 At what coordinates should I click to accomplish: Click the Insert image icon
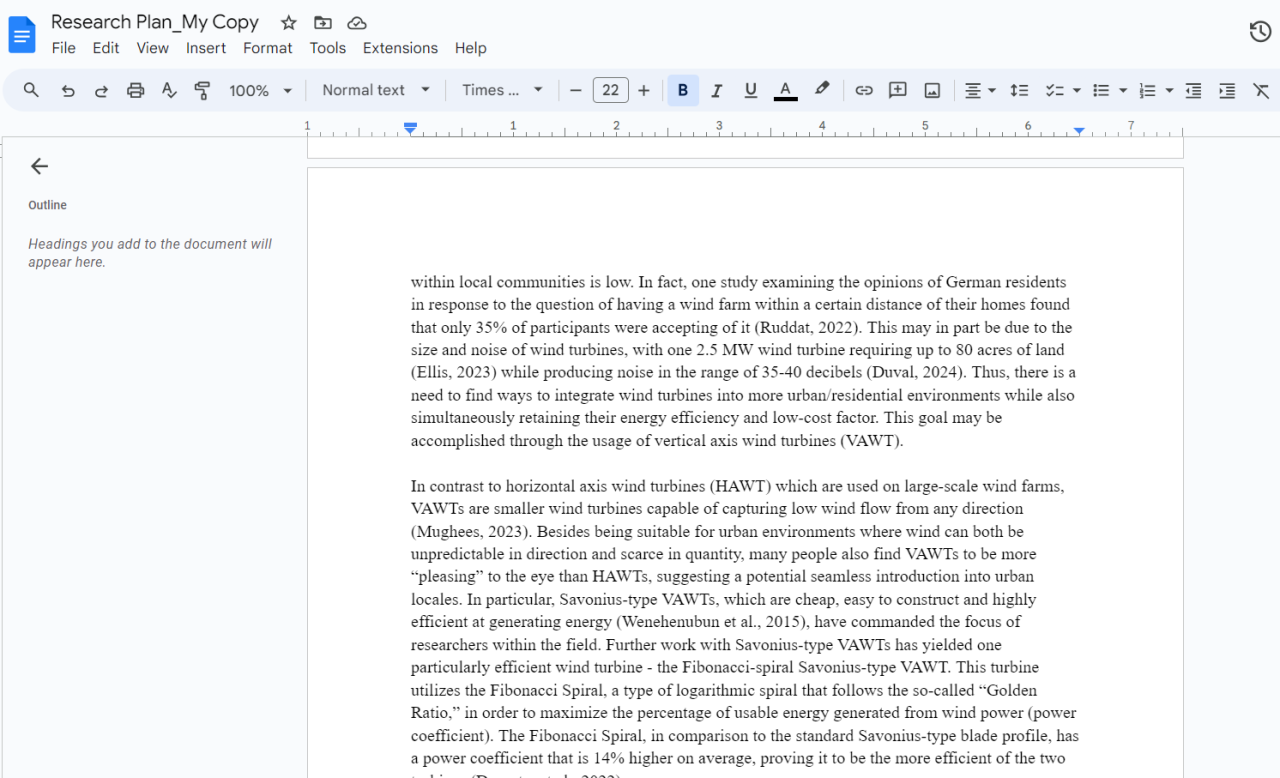pos(932,91)
